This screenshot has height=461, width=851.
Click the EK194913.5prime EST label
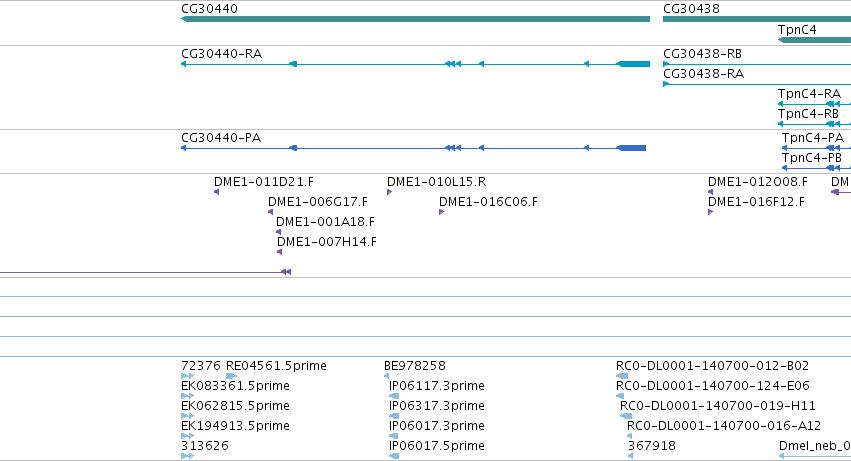[x=236, y=426]
